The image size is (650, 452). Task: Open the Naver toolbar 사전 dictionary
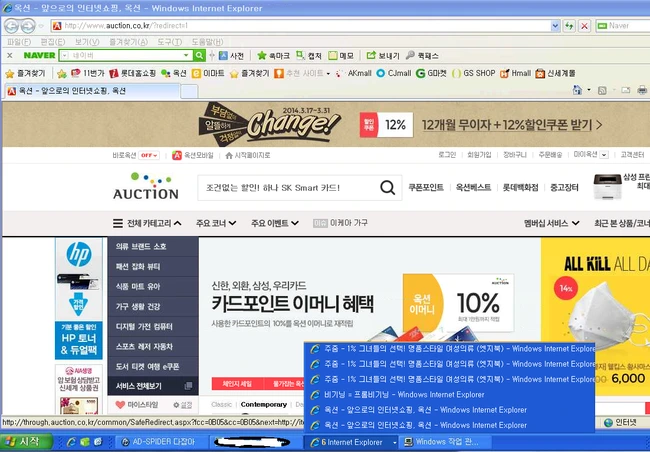pos(231,56)
